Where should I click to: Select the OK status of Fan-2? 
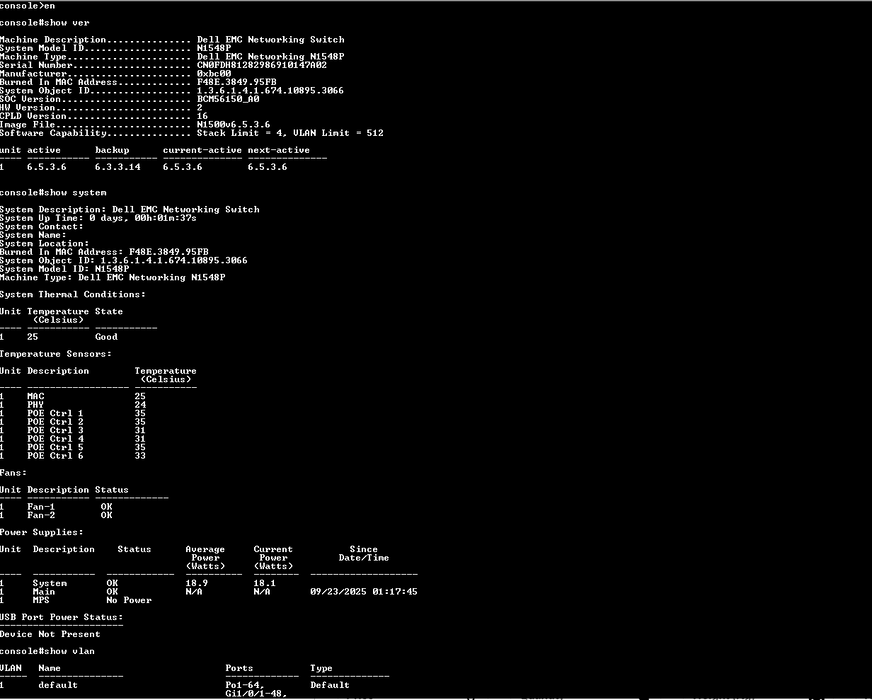pos(106,515)
